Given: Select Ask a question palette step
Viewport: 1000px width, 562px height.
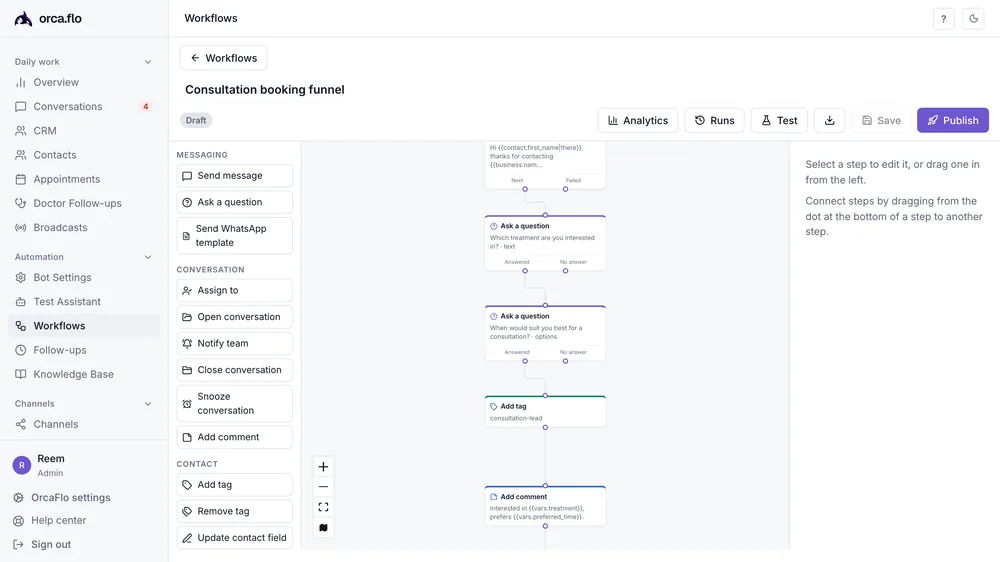Looking at the screenshot, I should click(x=235, y=202).
